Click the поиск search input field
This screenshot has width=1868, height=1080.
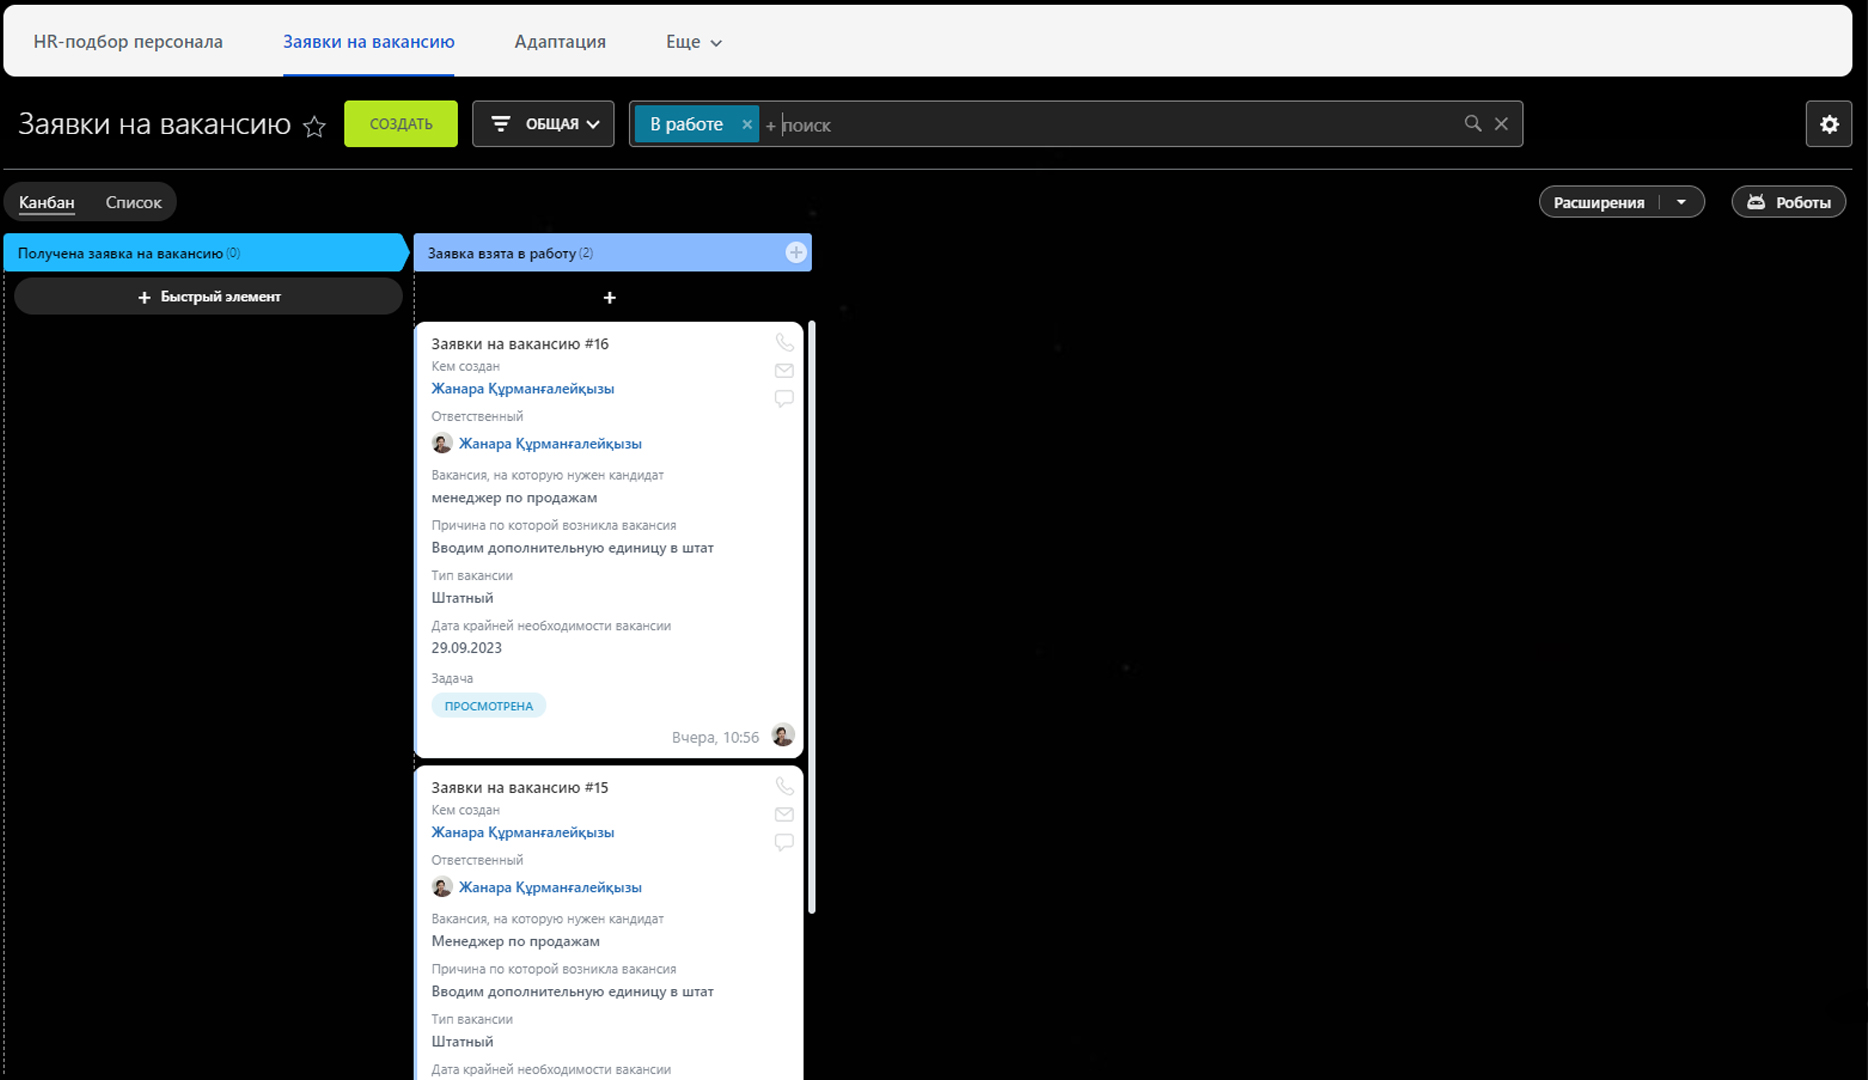tap(1100, 125)
